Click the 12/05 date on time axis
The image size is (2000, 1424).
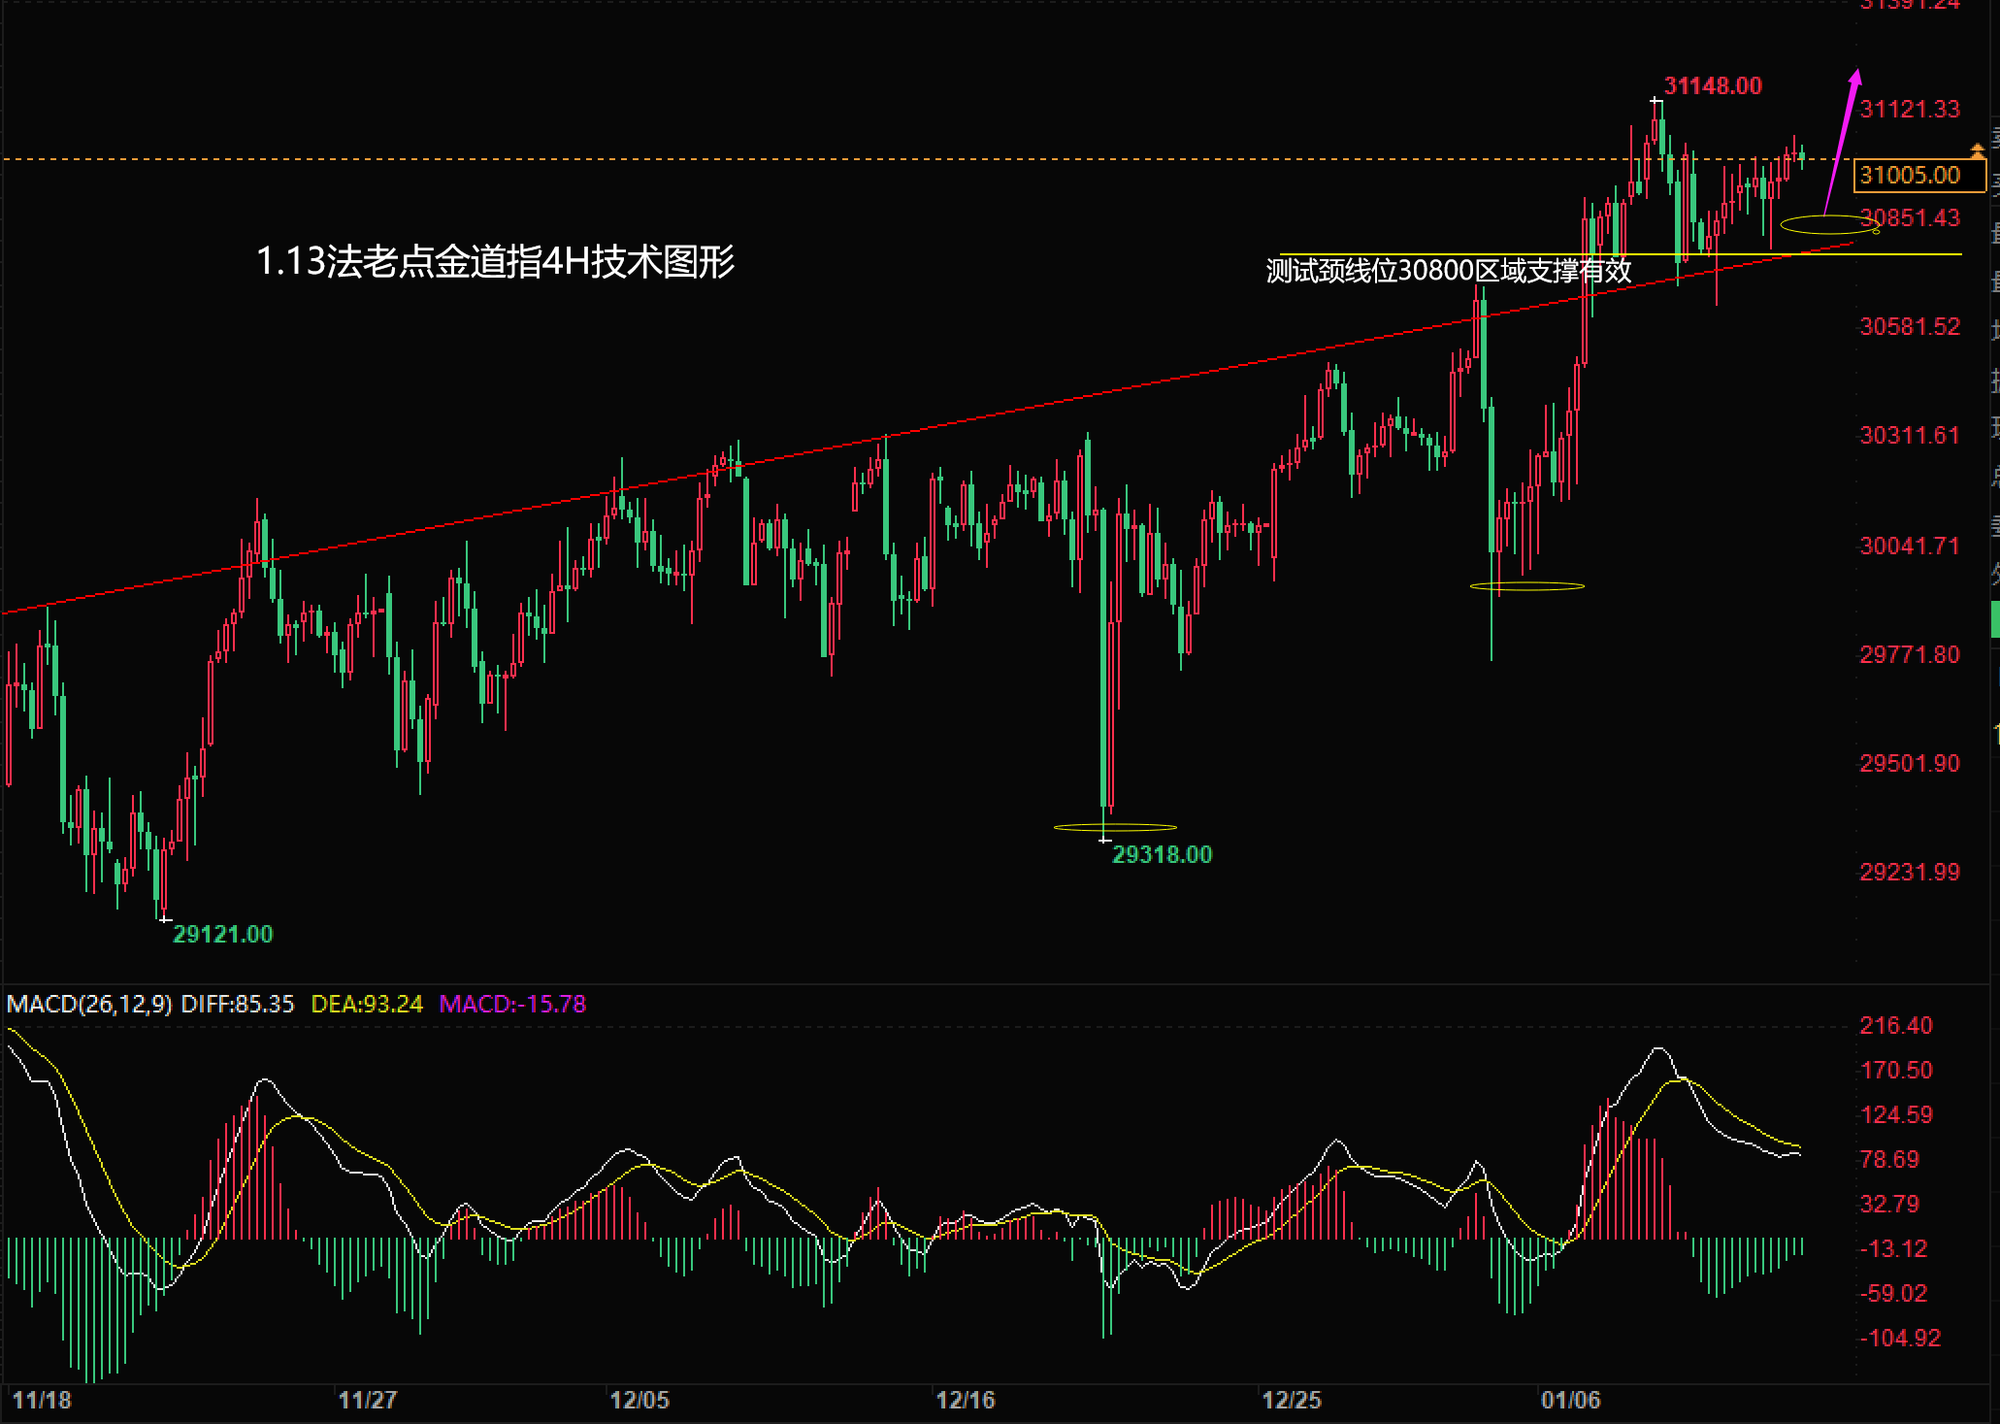[639, 1400]
